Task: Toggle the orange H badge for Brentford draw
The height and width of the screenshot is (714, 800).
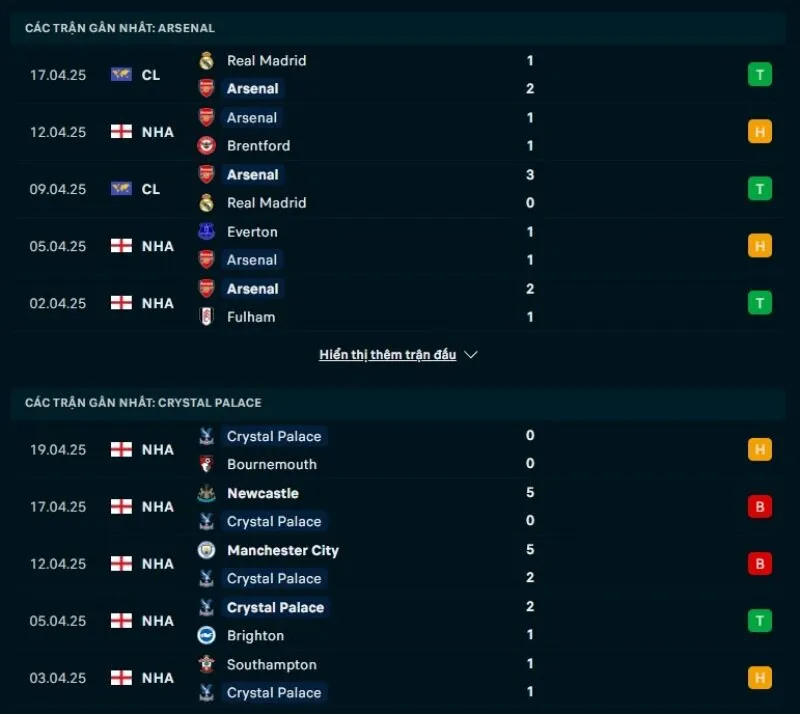Action: [x=760, y=131]
